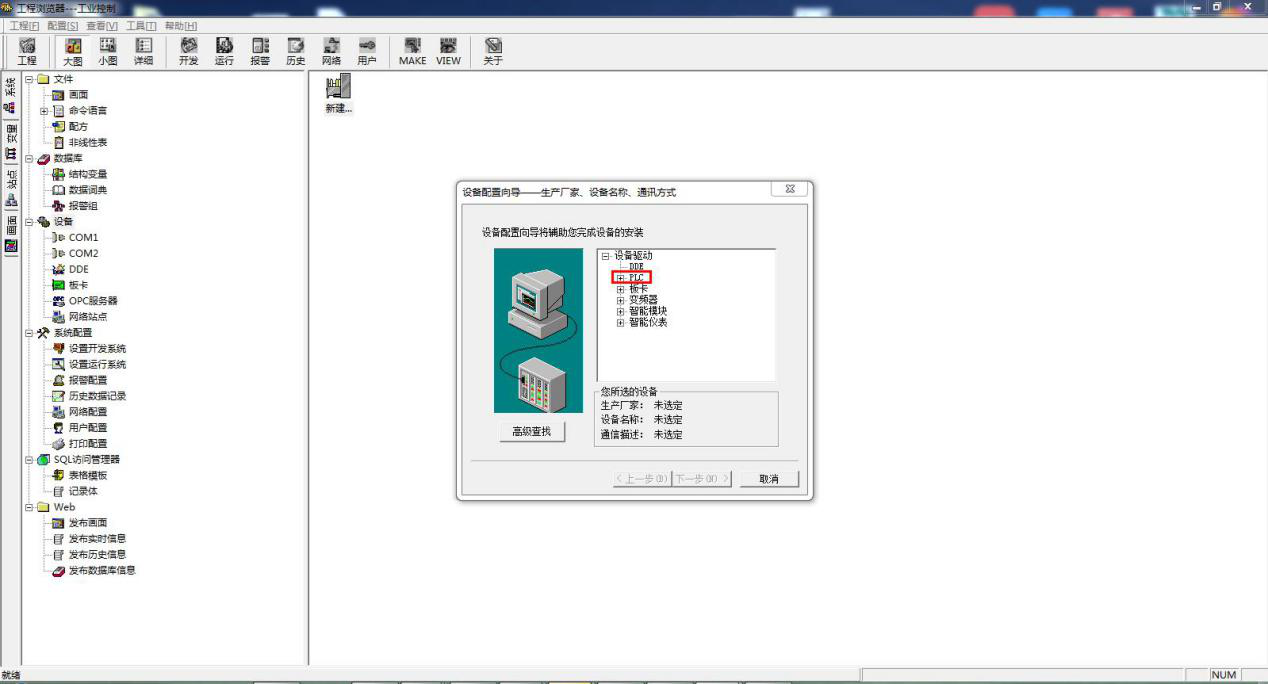Select 结构变量 in the project tree

pyautogui.click(x=88, y=174)
